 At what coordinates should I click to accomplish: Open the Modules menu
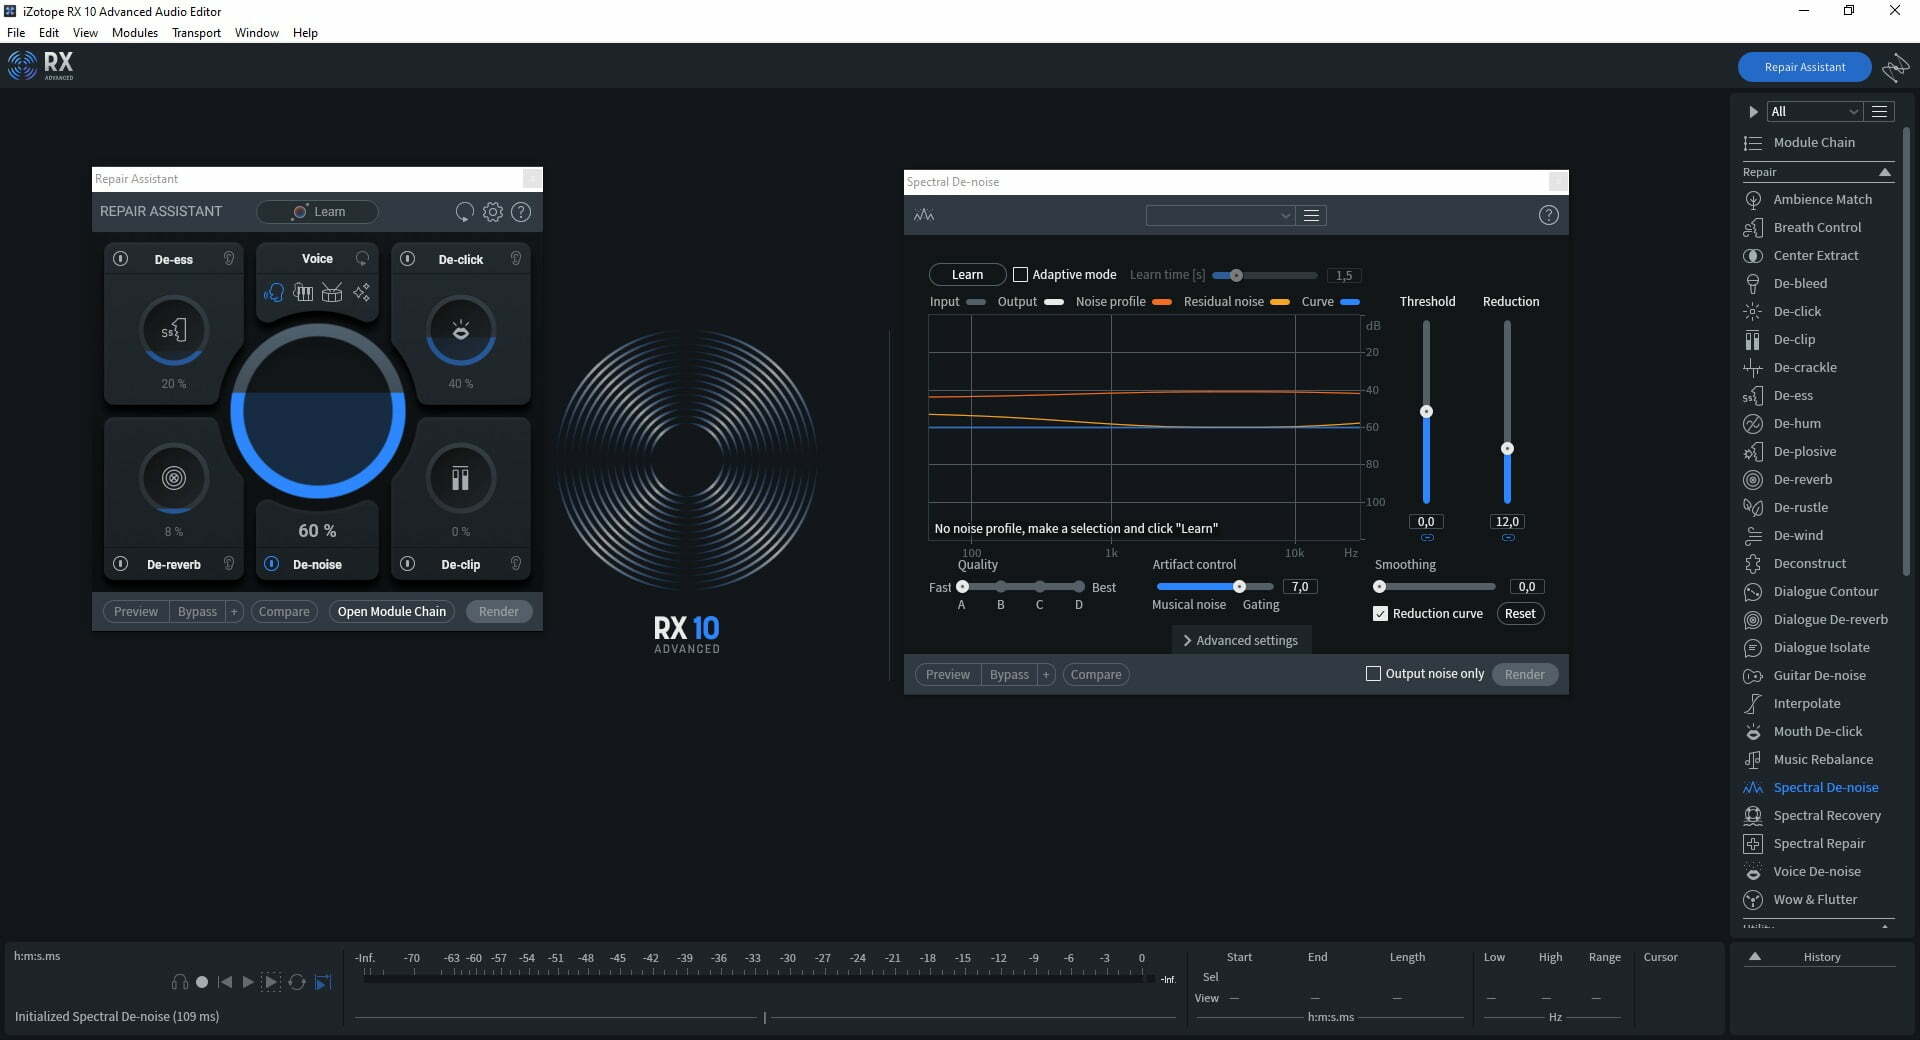(134, 33)
